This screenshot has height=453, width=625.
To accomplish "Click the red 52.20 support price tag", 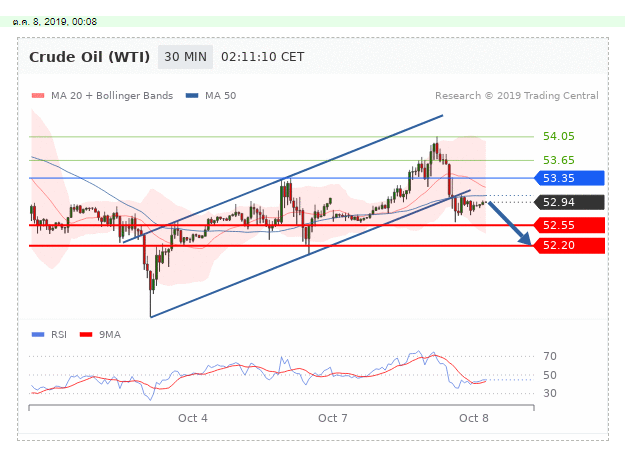I will [569, 246].
